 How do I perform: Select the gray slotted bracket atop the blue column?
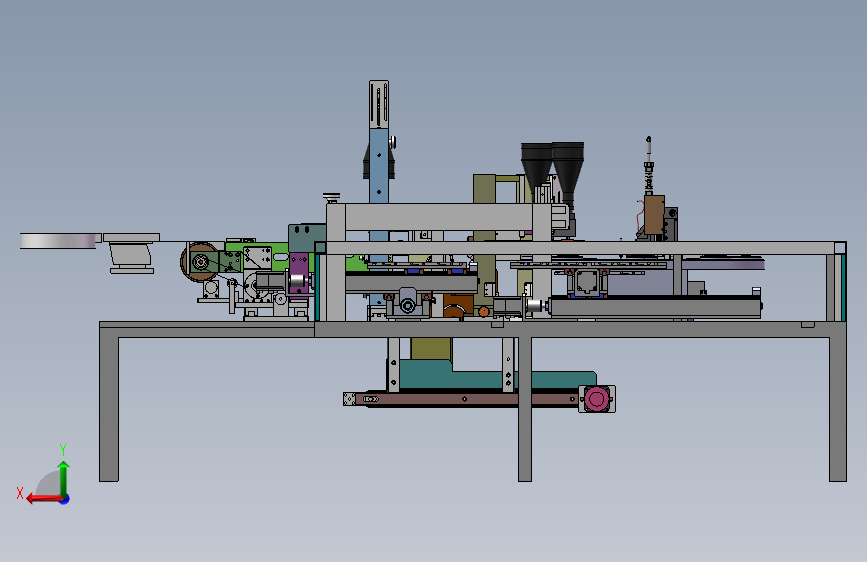pos(379,105)
